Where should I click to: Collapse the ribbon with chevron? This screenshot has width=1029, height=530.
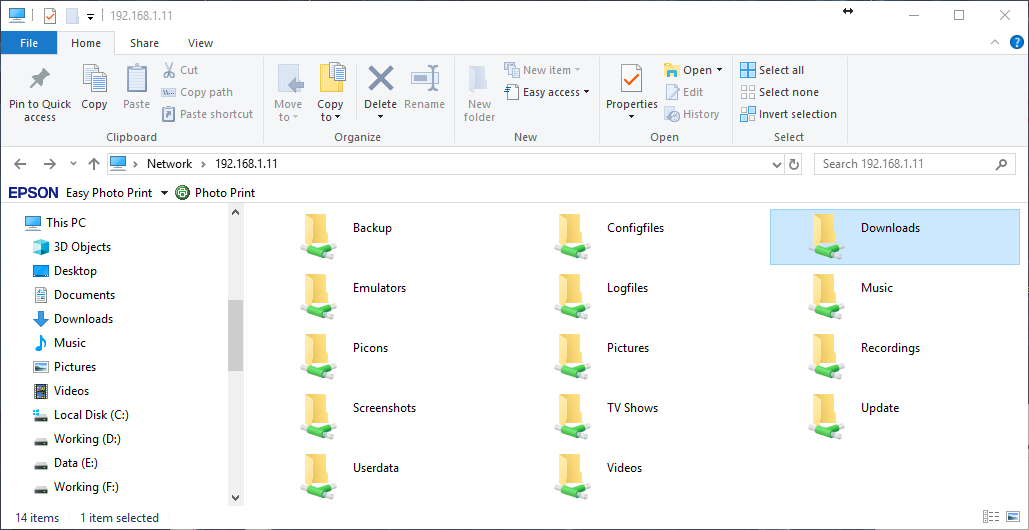pos(995,42)
